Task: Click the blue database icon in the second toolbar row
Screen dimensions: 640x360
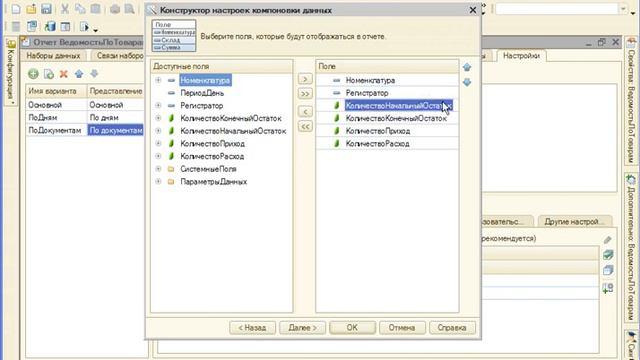Action: pos(50,27)
